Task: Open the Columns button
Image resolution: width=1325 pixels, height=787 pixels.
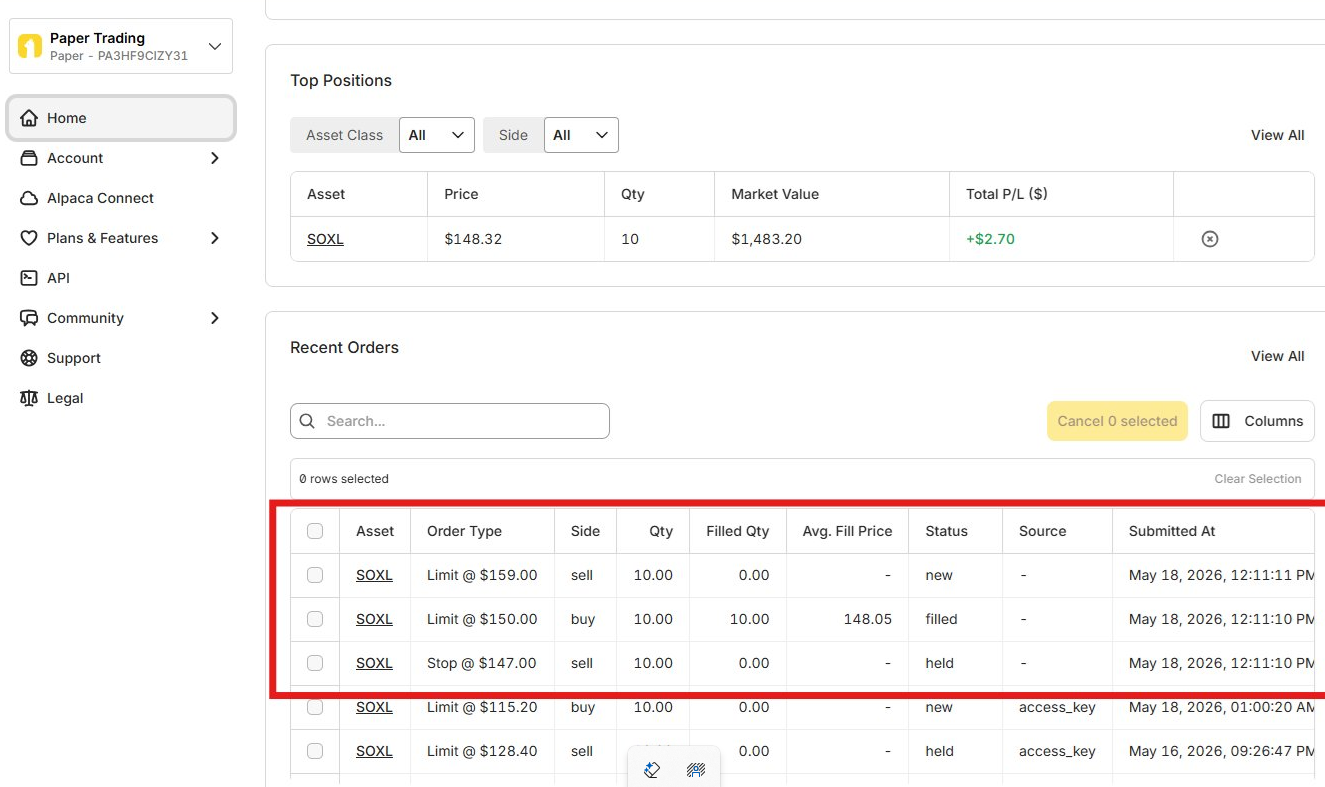Action: click(x=1257, y=421)
